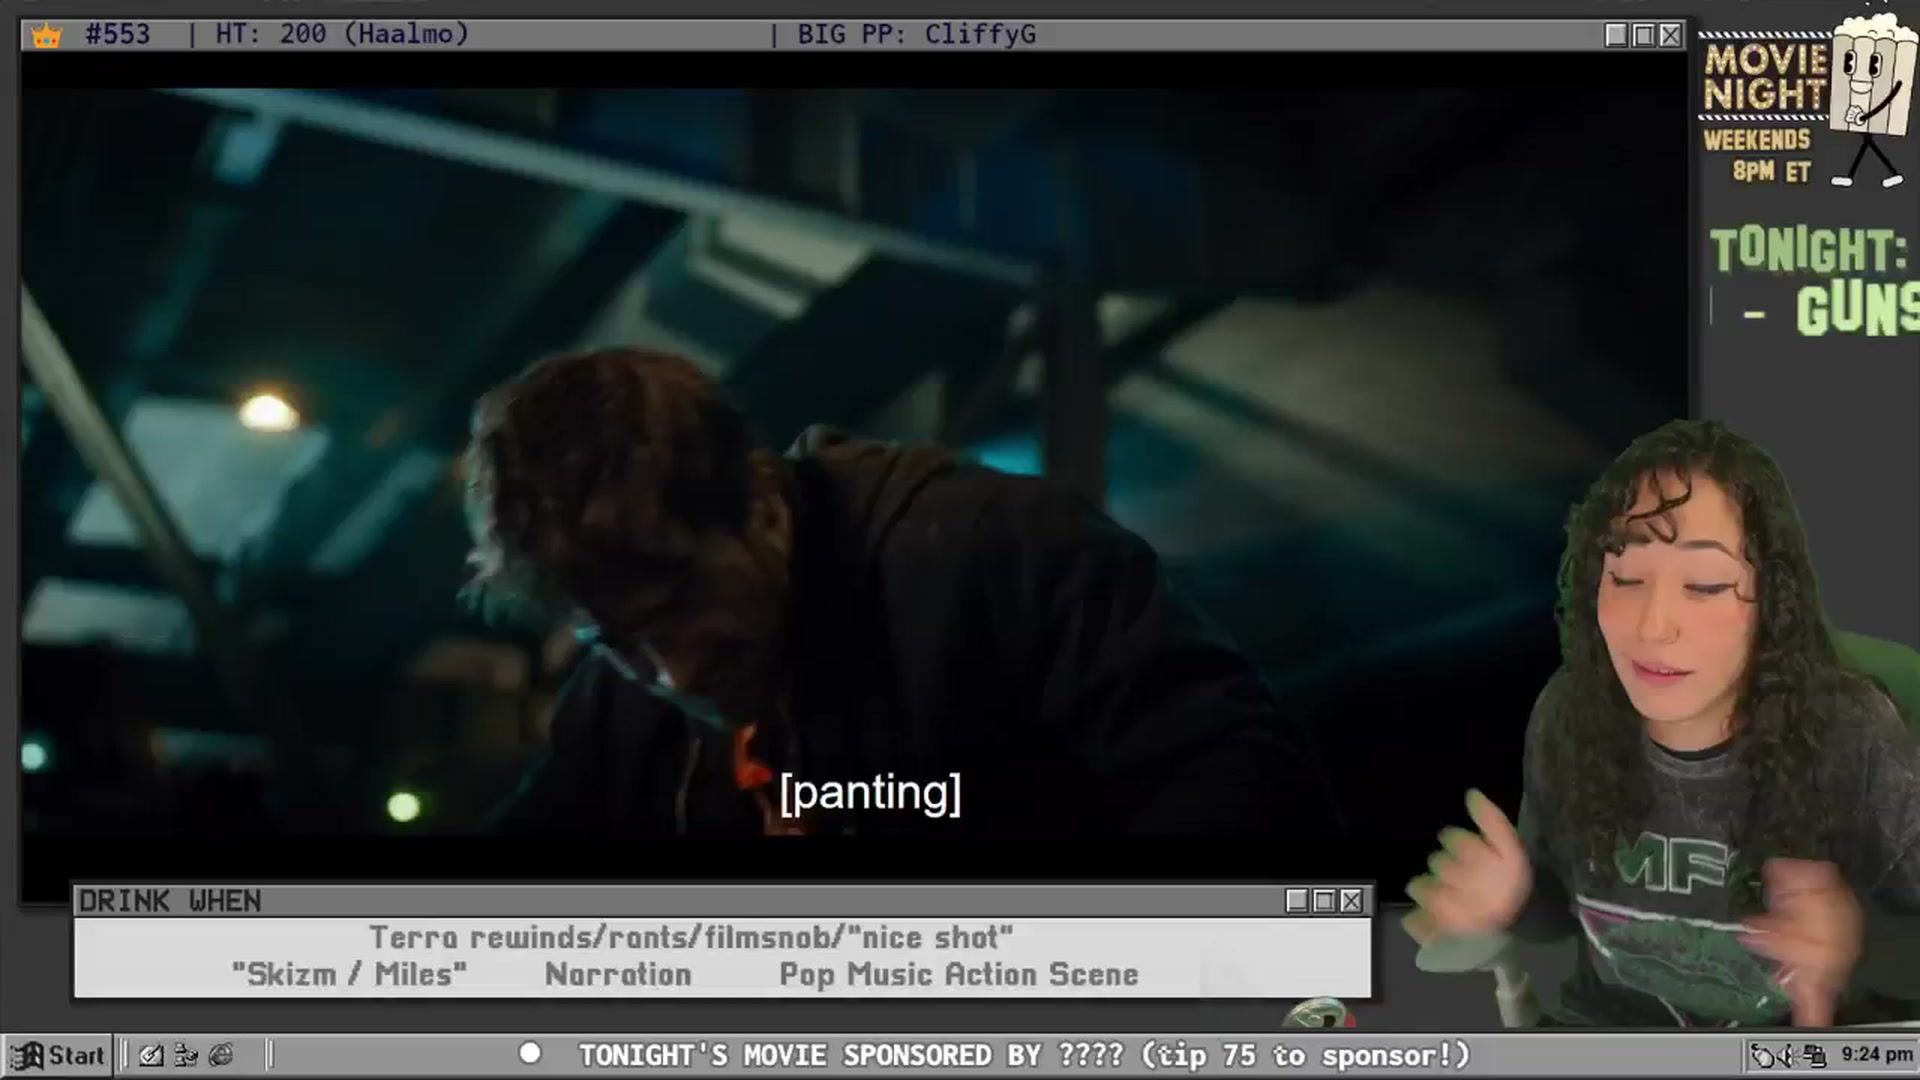Click the "TONIGHT:" heading in the sidebar
The width and height of the screenshot is (1920, 1080).
click(x=1808, y=250)
